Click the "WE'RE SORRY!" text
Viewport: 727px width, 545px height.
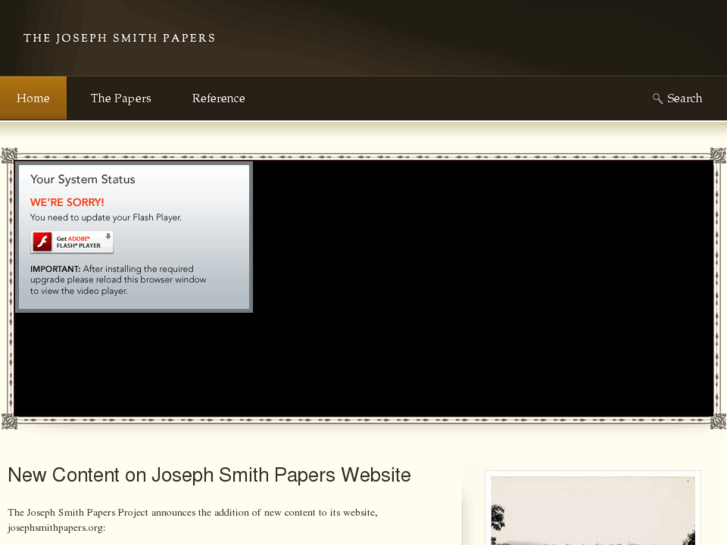coord(67,202)
